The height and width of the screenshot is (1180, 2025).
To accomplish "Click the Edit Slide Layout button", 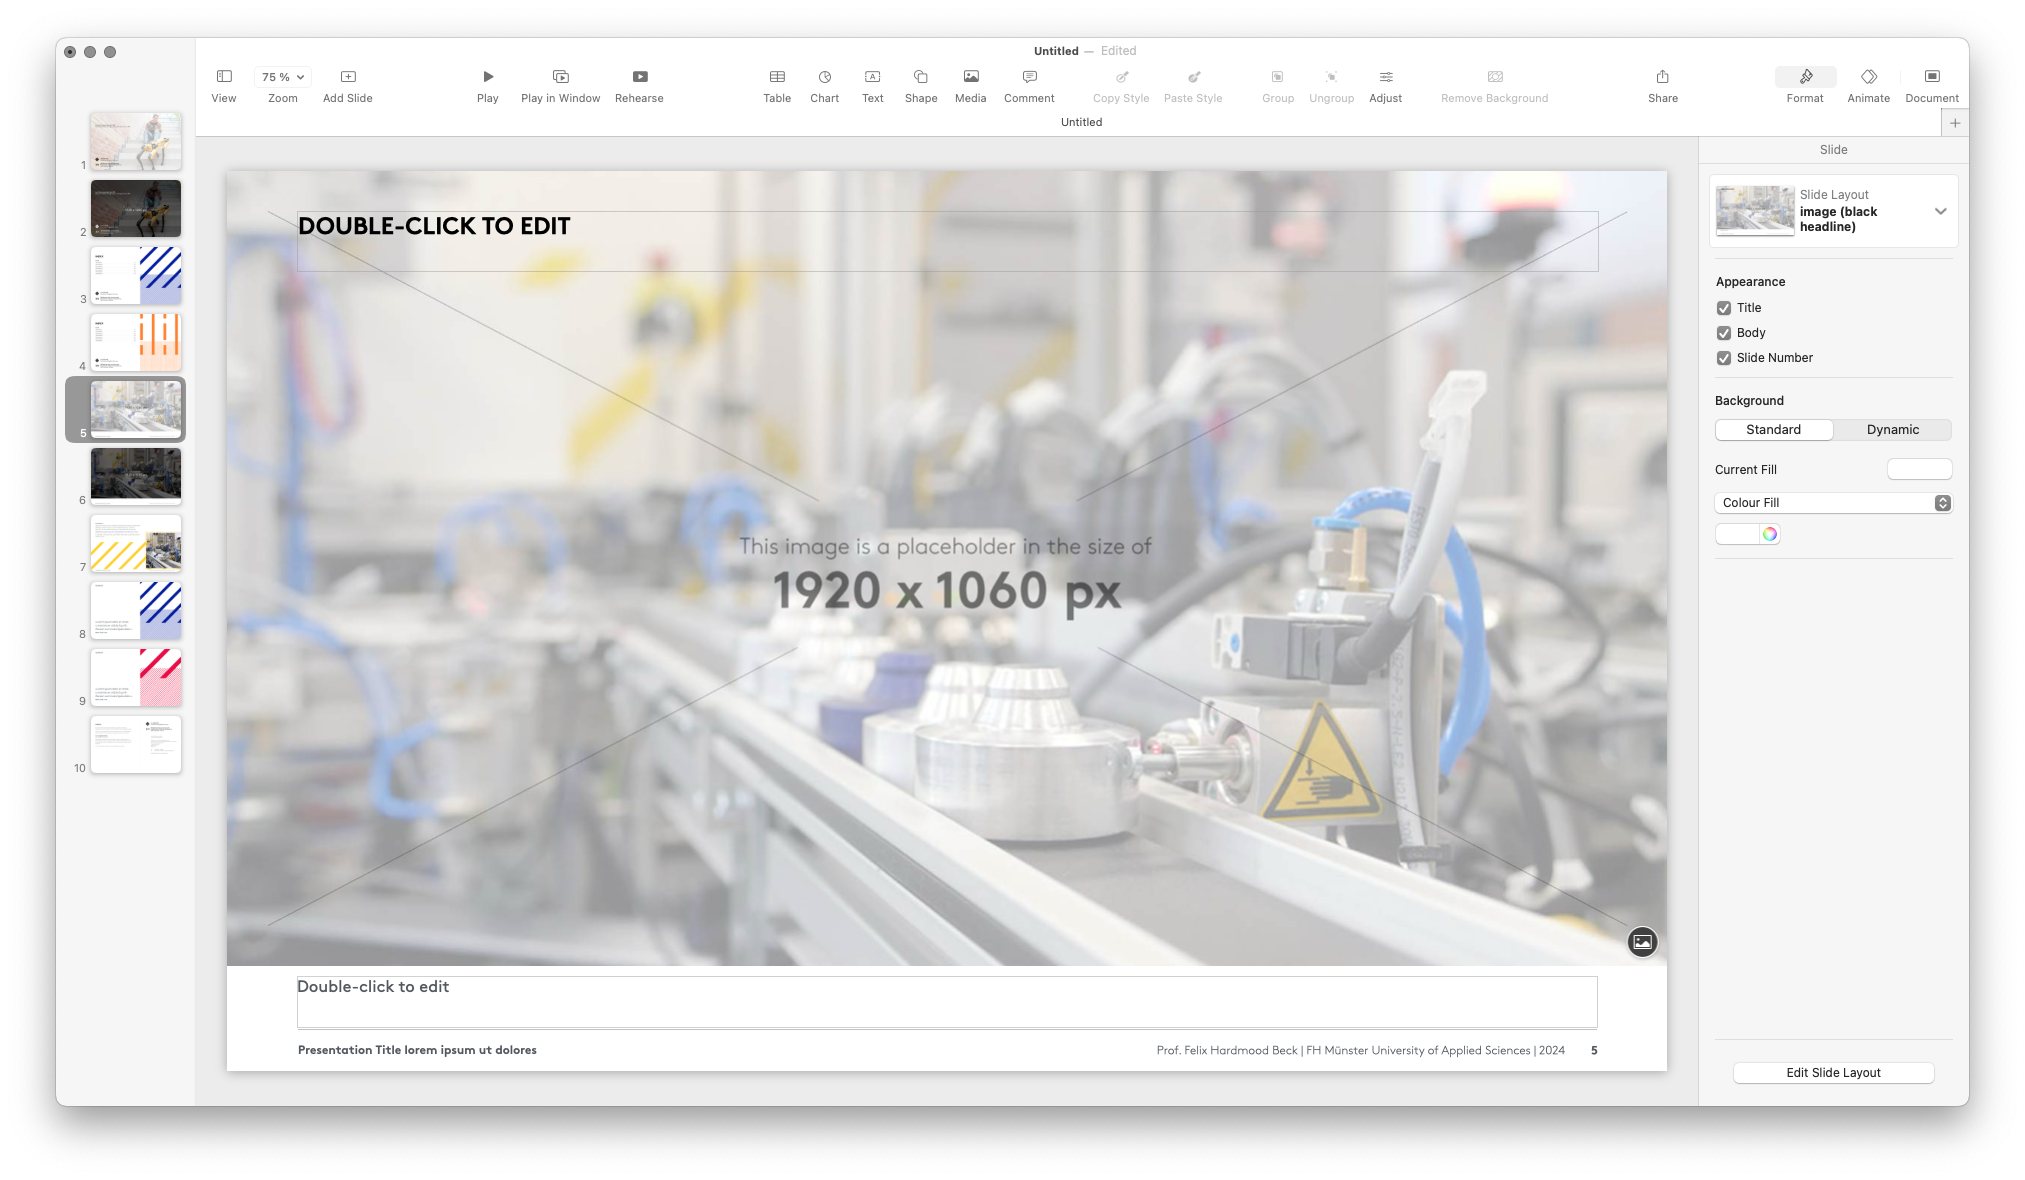I will 1833,1073.
